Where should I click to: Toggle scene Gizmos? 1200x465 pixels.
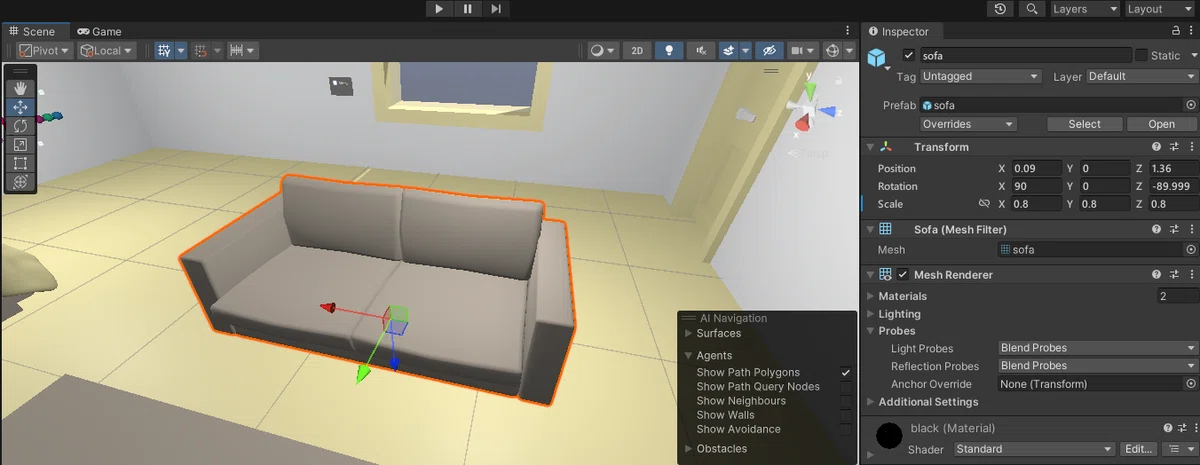pos(832,50)
